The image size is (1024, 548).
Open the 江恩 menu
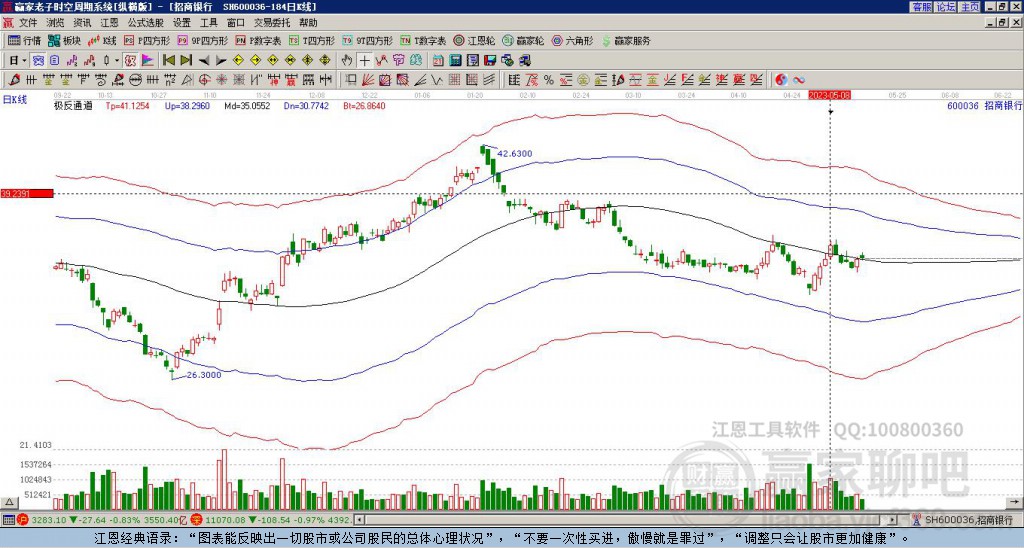click(110, 23)
